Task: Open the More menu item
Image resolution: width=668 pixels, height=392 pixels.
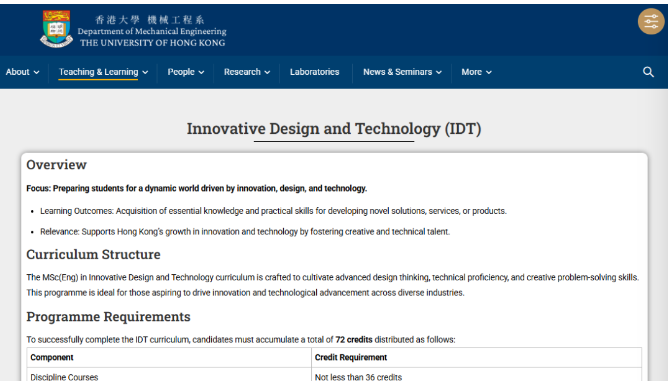Action: point(472,72)
